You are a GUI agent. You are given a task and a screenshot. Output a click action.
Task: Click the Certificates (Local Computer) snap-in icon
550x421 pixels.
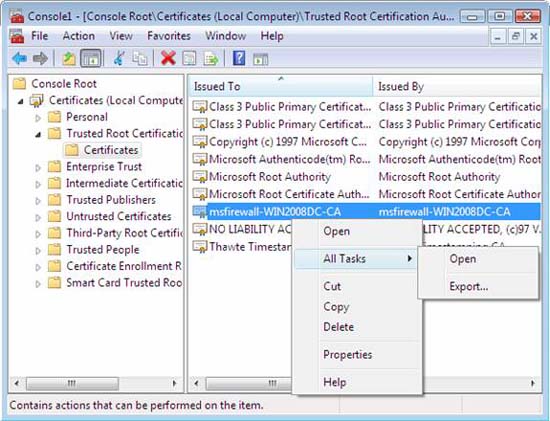coord(37,100)
